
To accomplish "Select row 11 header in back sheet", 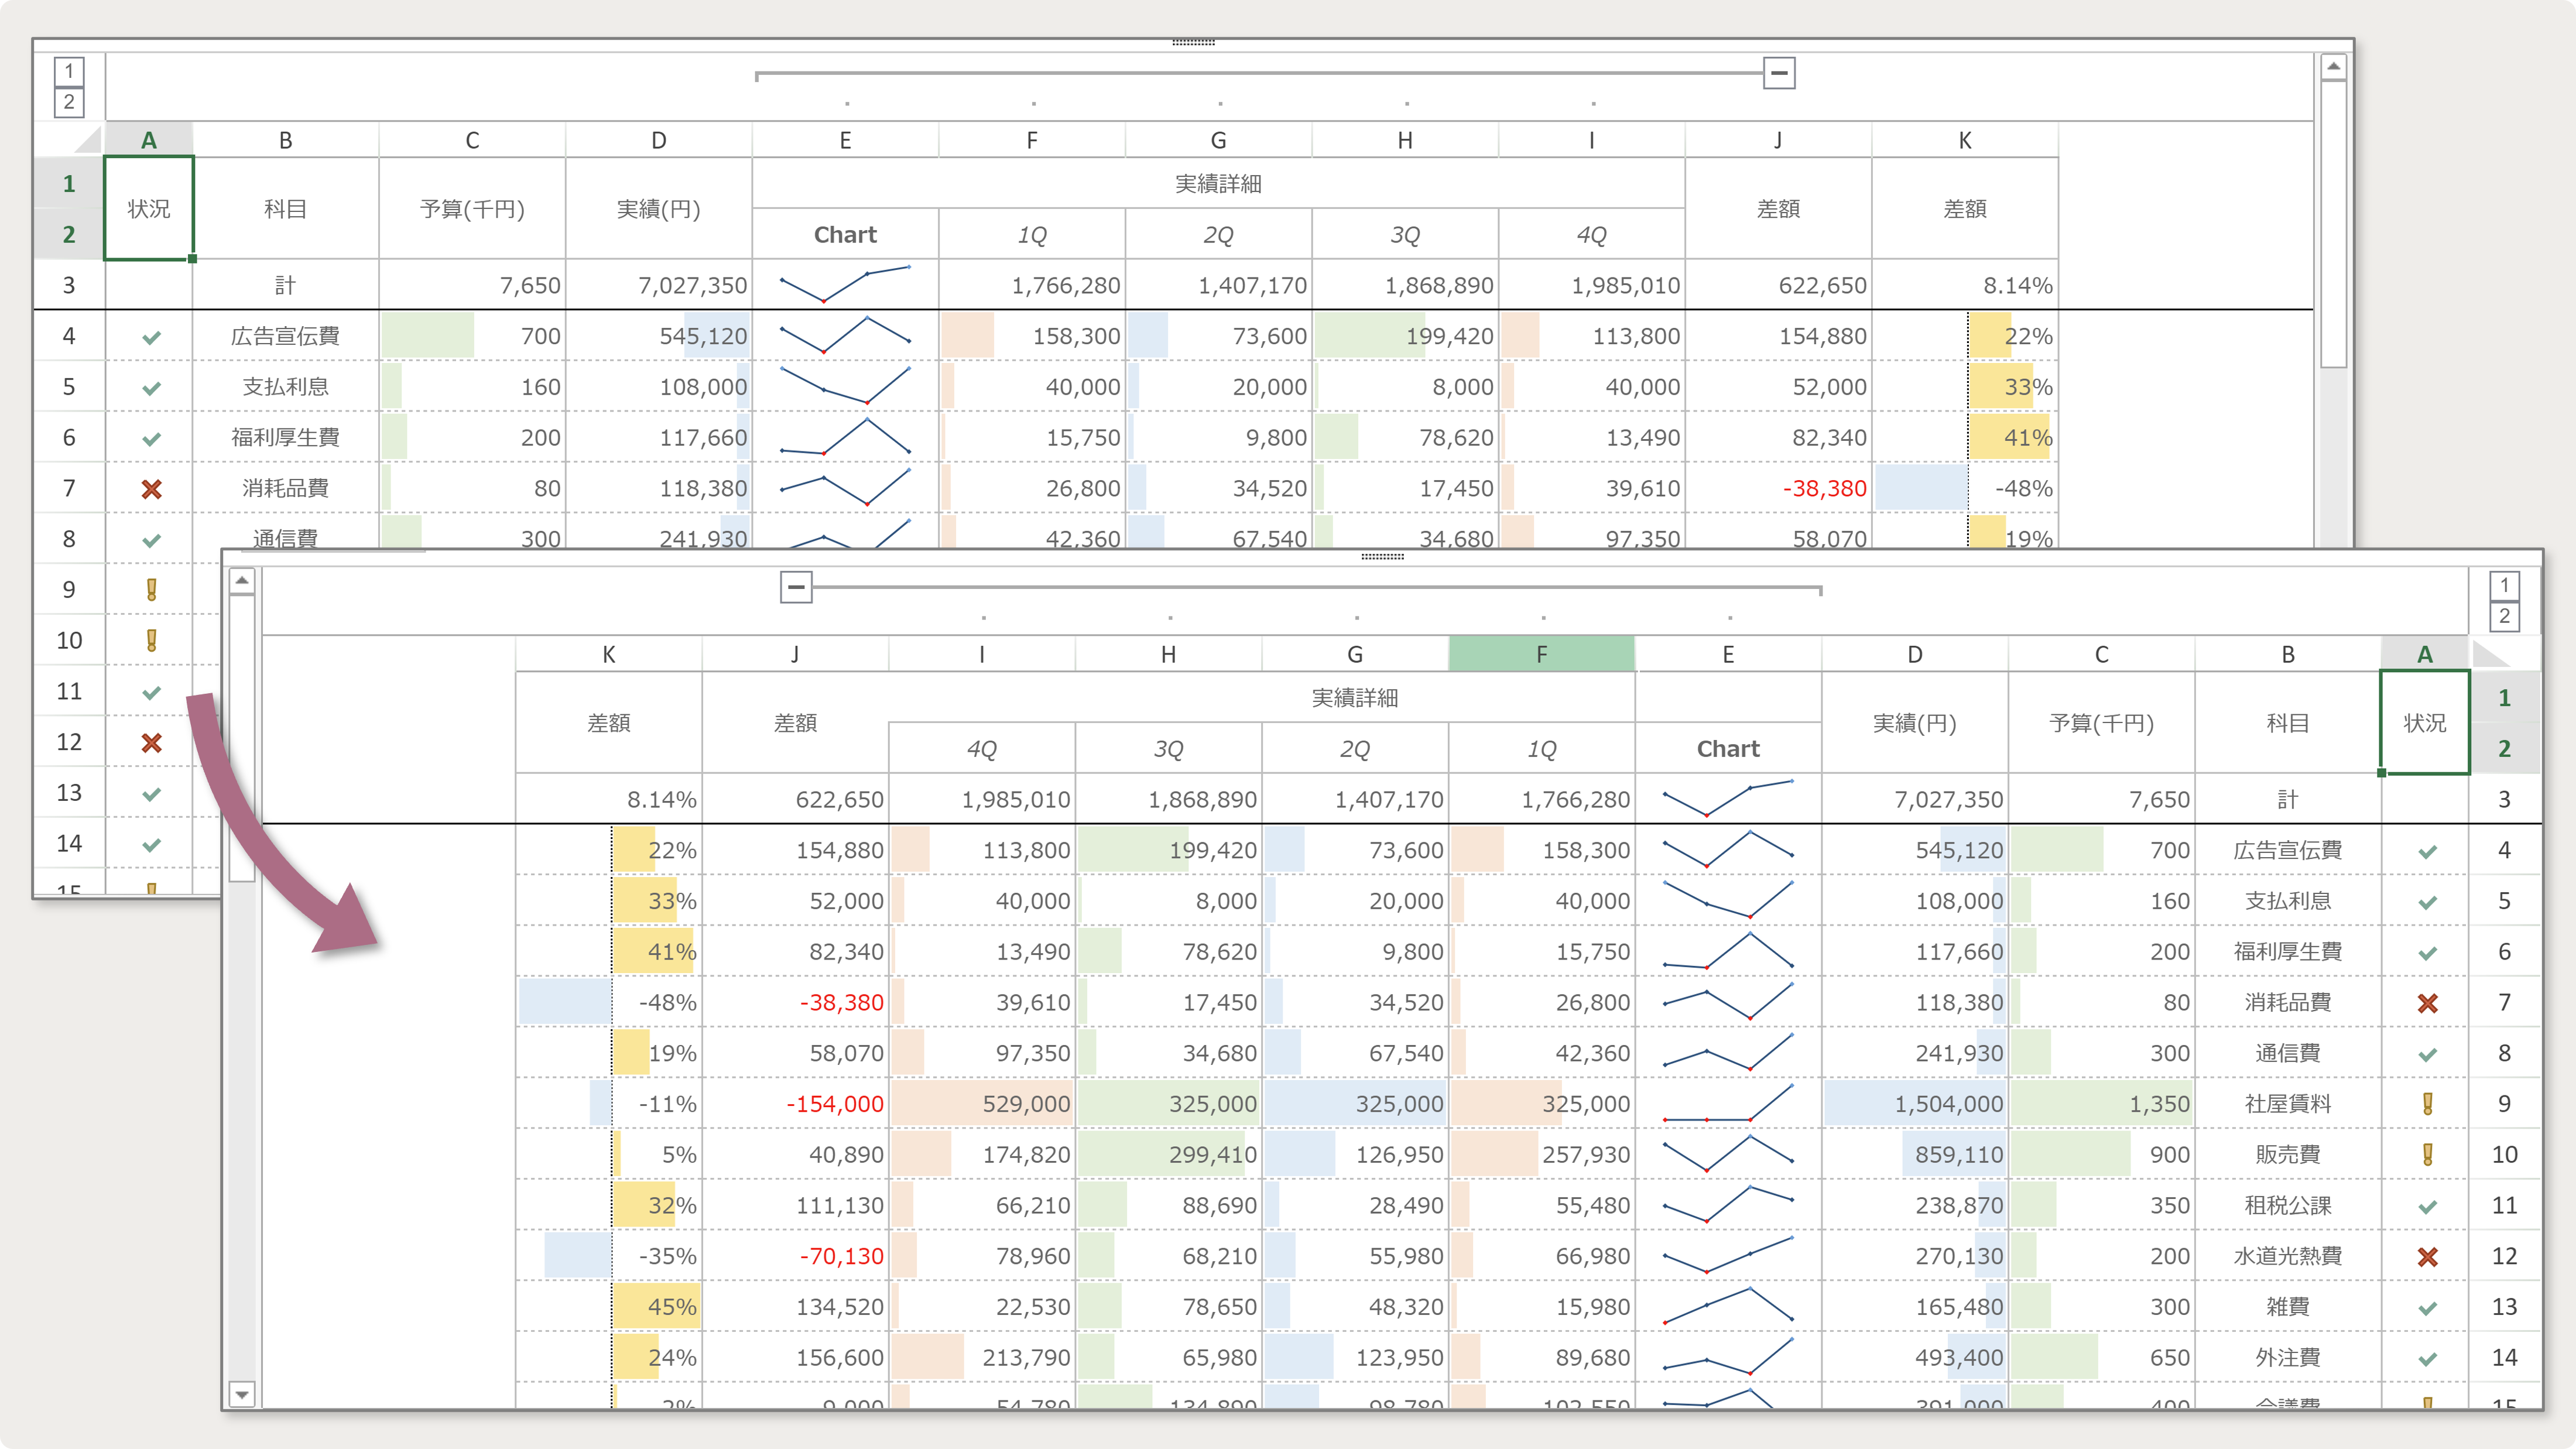I will (69, 691).
